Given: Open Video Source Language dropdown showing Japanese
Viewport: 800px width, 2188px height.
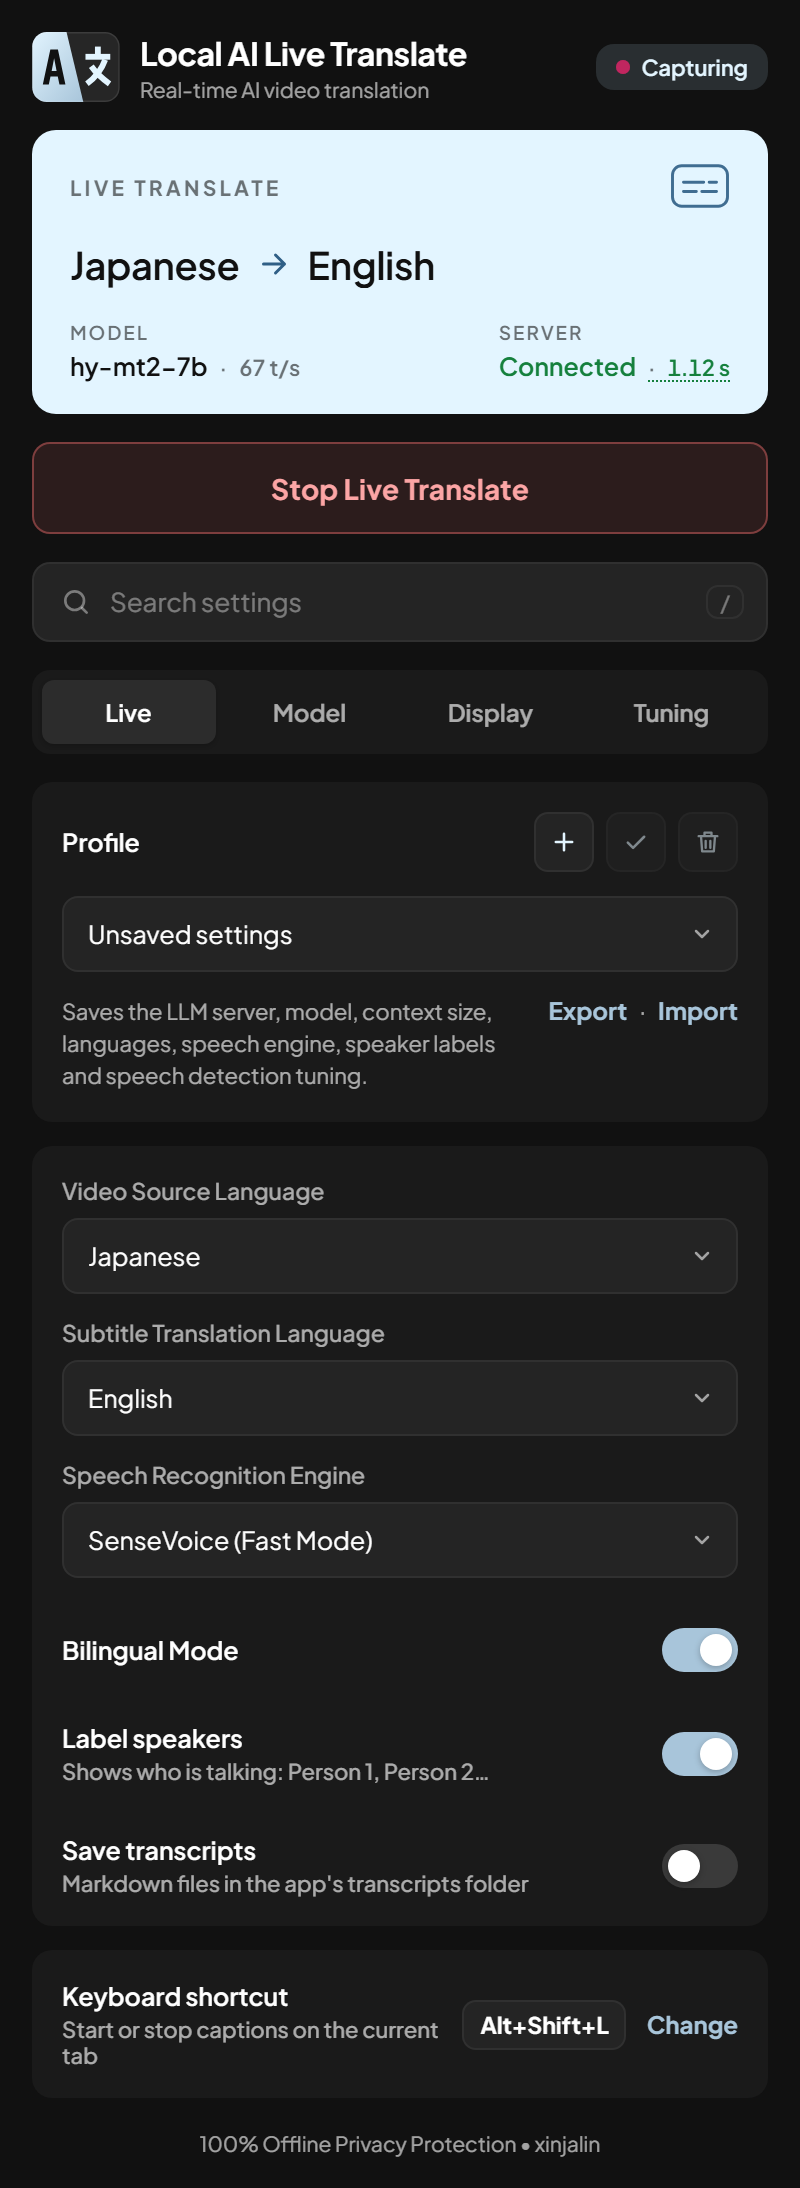Looking at the screenshot, I should point(400,1256).
